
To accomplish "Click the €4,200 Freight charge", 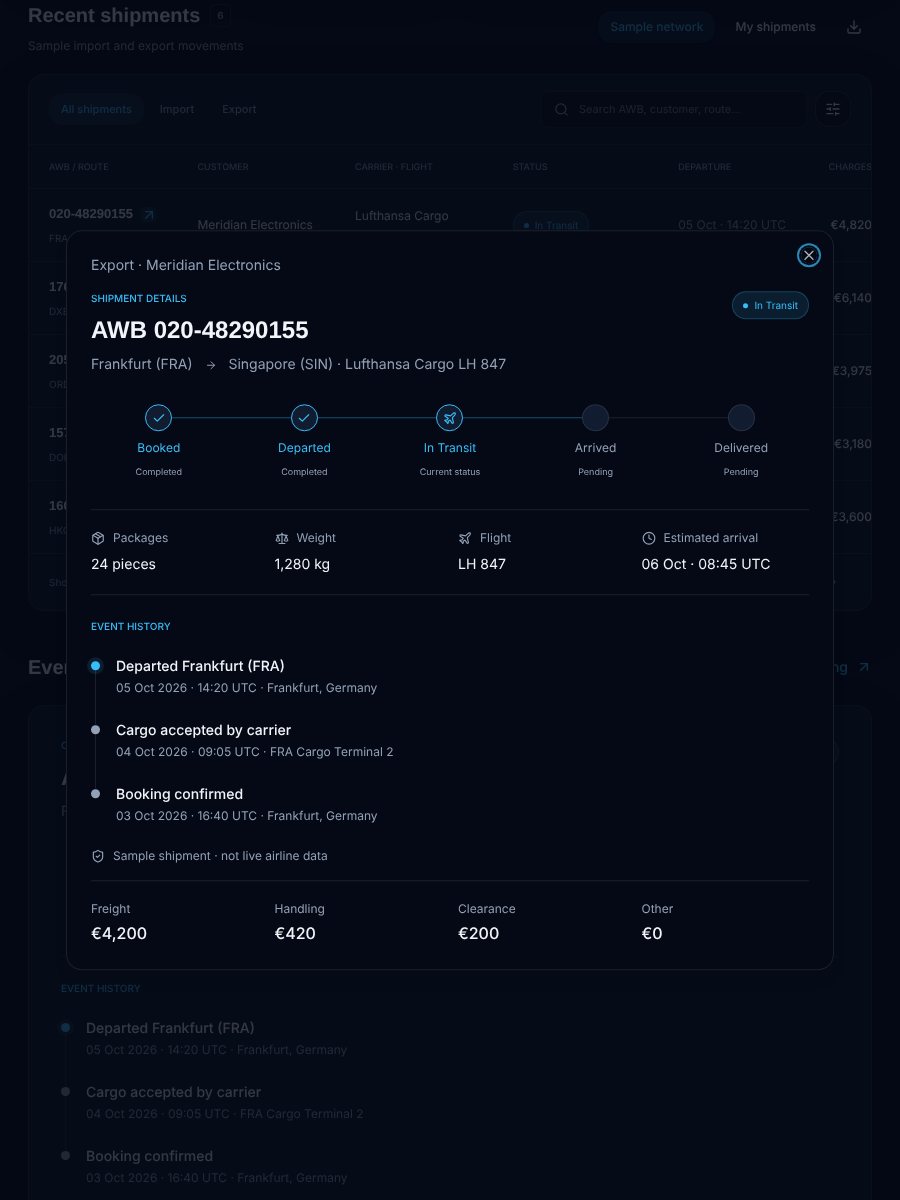I will [119, 933].
